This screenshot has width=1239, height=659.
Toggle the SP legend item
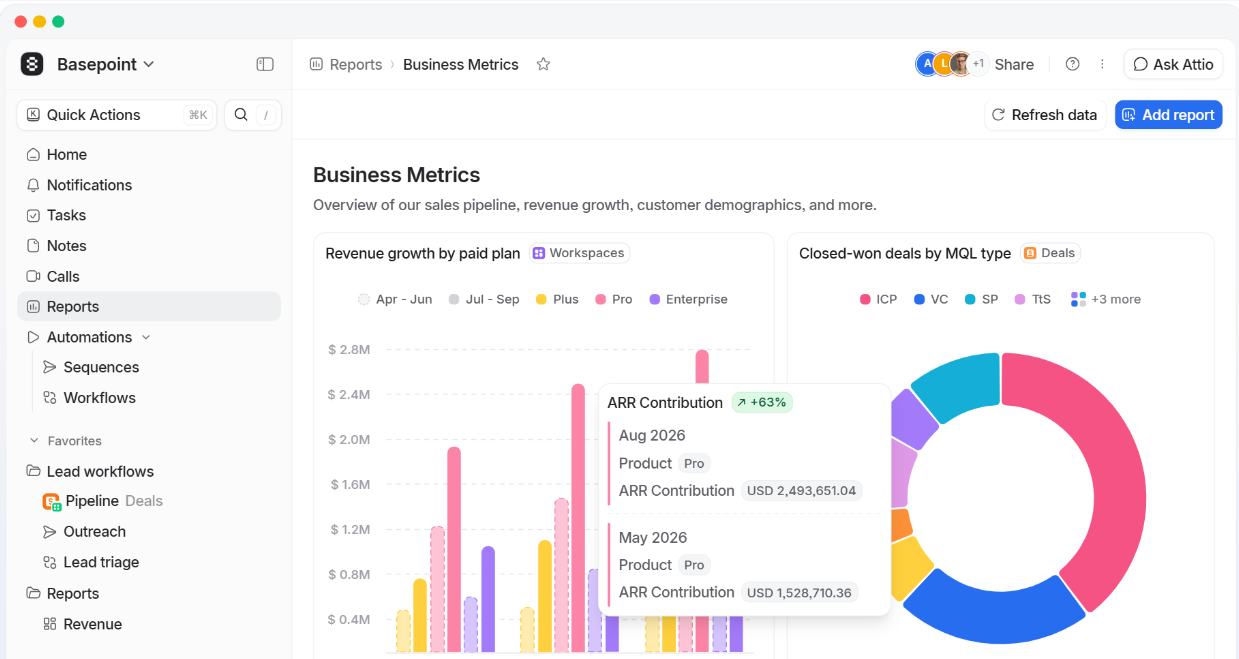[981, 299]
